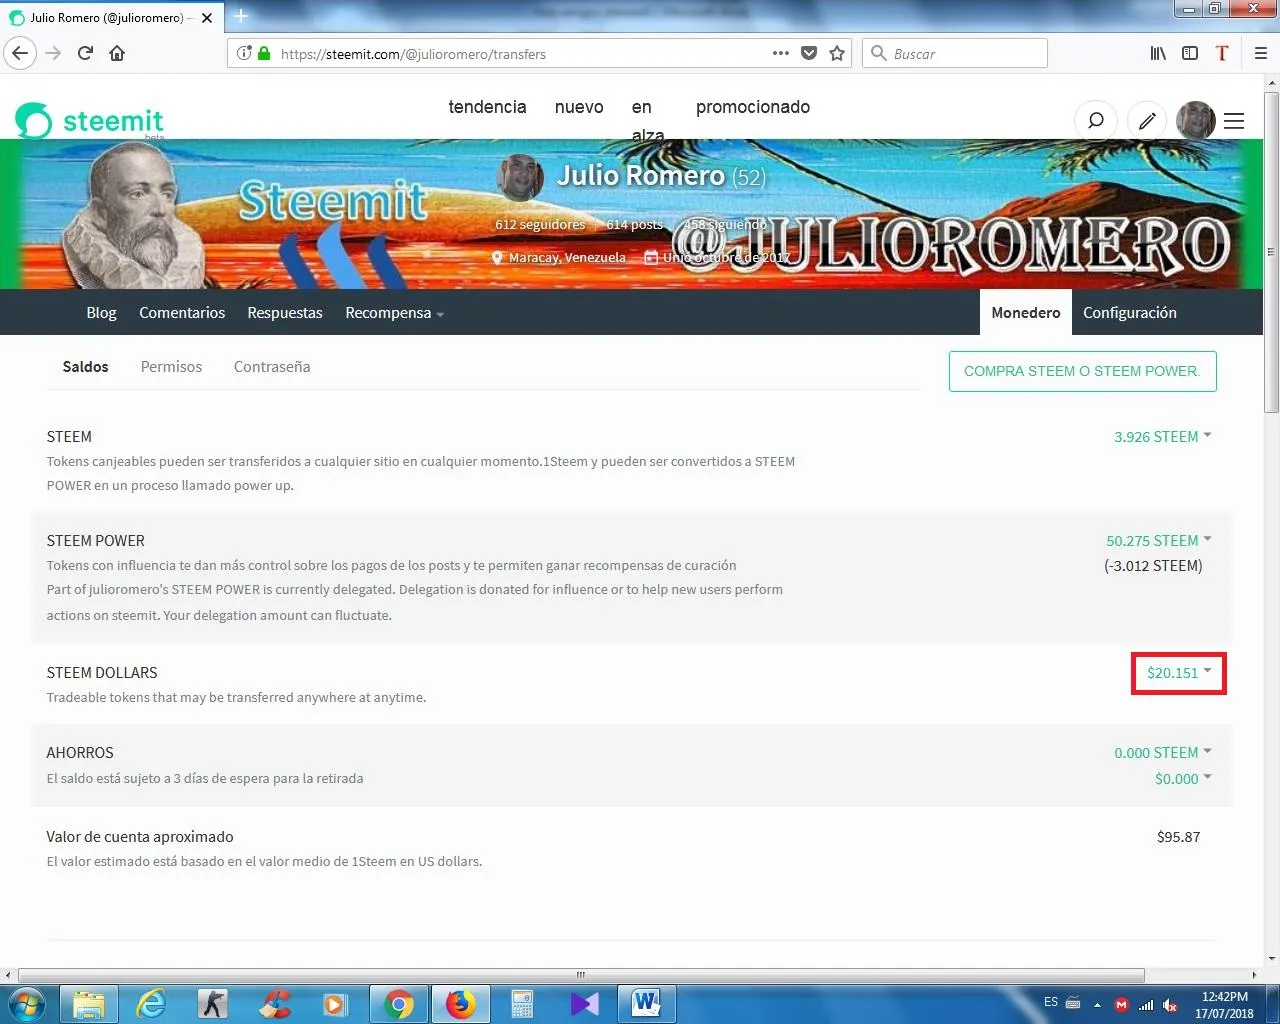Expand the 3.926 STEEM balance dropdown
This screenshot has width=1280, height=1024.
coord(1162,436)
